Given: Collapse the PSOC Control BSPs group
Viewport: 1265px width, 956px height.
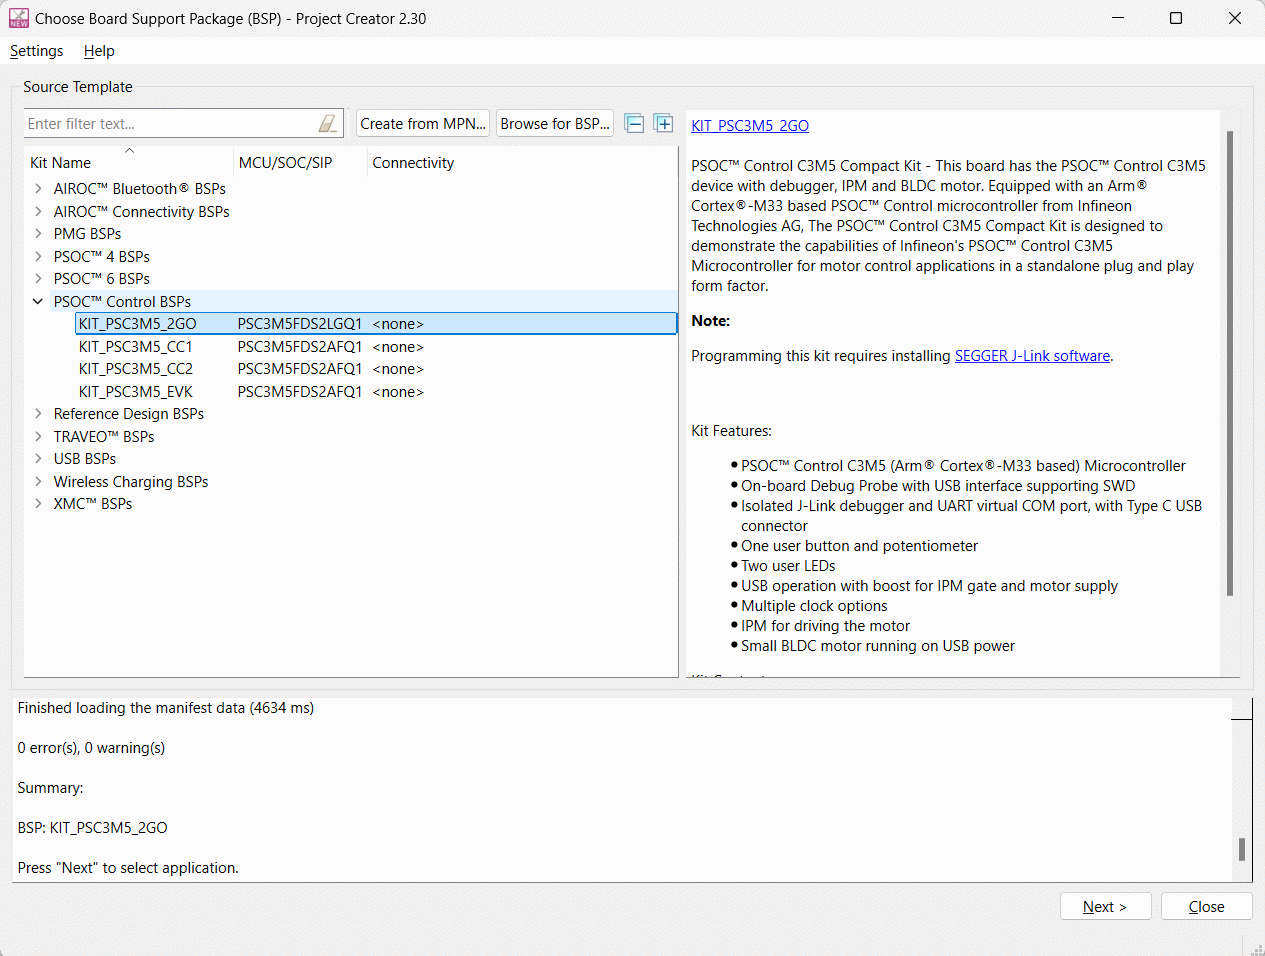Looking at the screenshot, I should point(38,301).
